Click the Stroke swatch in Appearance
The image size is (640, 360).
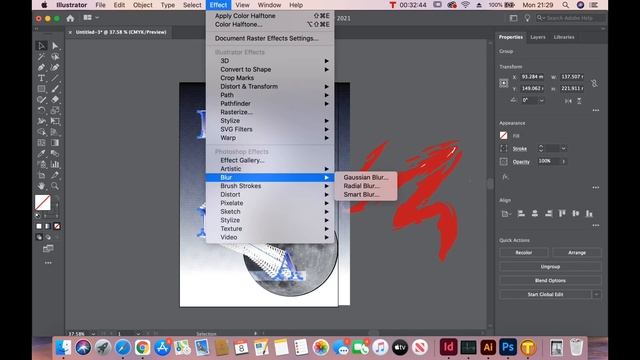[504, 149]
